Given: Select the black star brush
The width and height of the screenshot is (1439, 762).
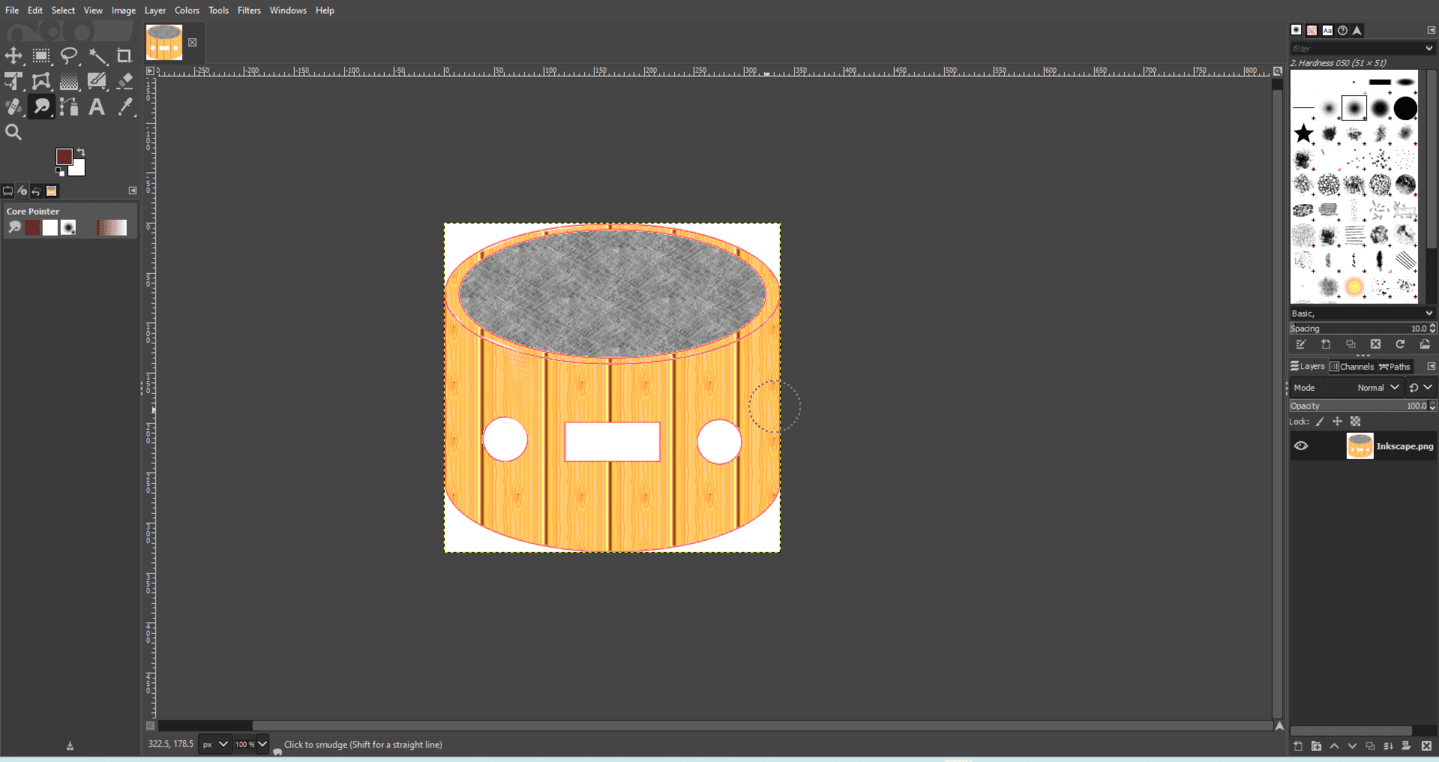Looking at the screenshot, I should (x=1303, y=133).
